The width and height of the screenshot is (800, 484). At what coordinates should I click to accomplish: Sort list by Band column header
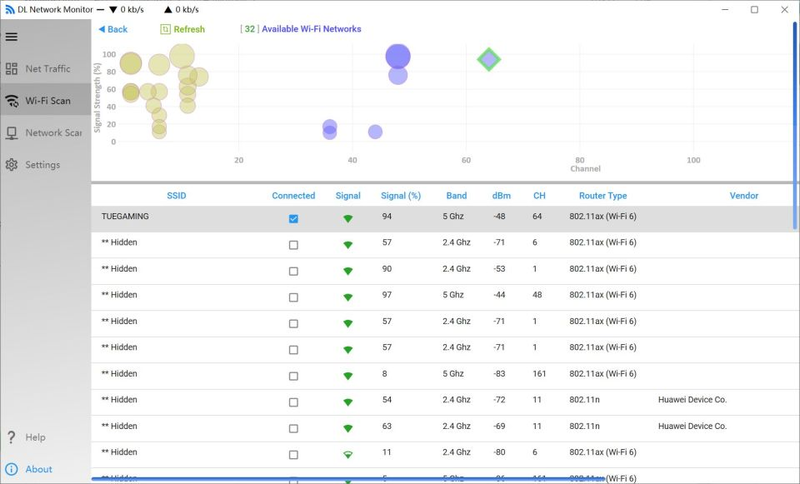pyautogui.click(x=456, y=196)
